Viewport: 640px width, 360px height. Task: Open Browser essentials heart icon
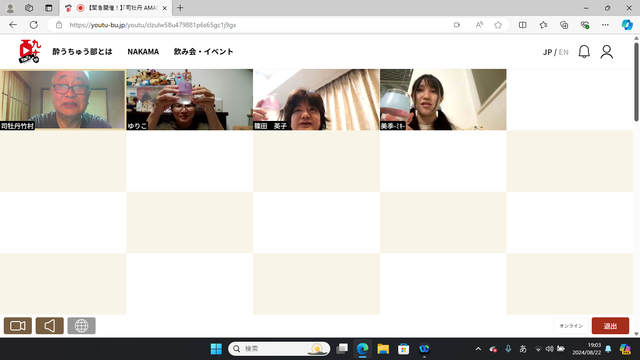[585, 25]
